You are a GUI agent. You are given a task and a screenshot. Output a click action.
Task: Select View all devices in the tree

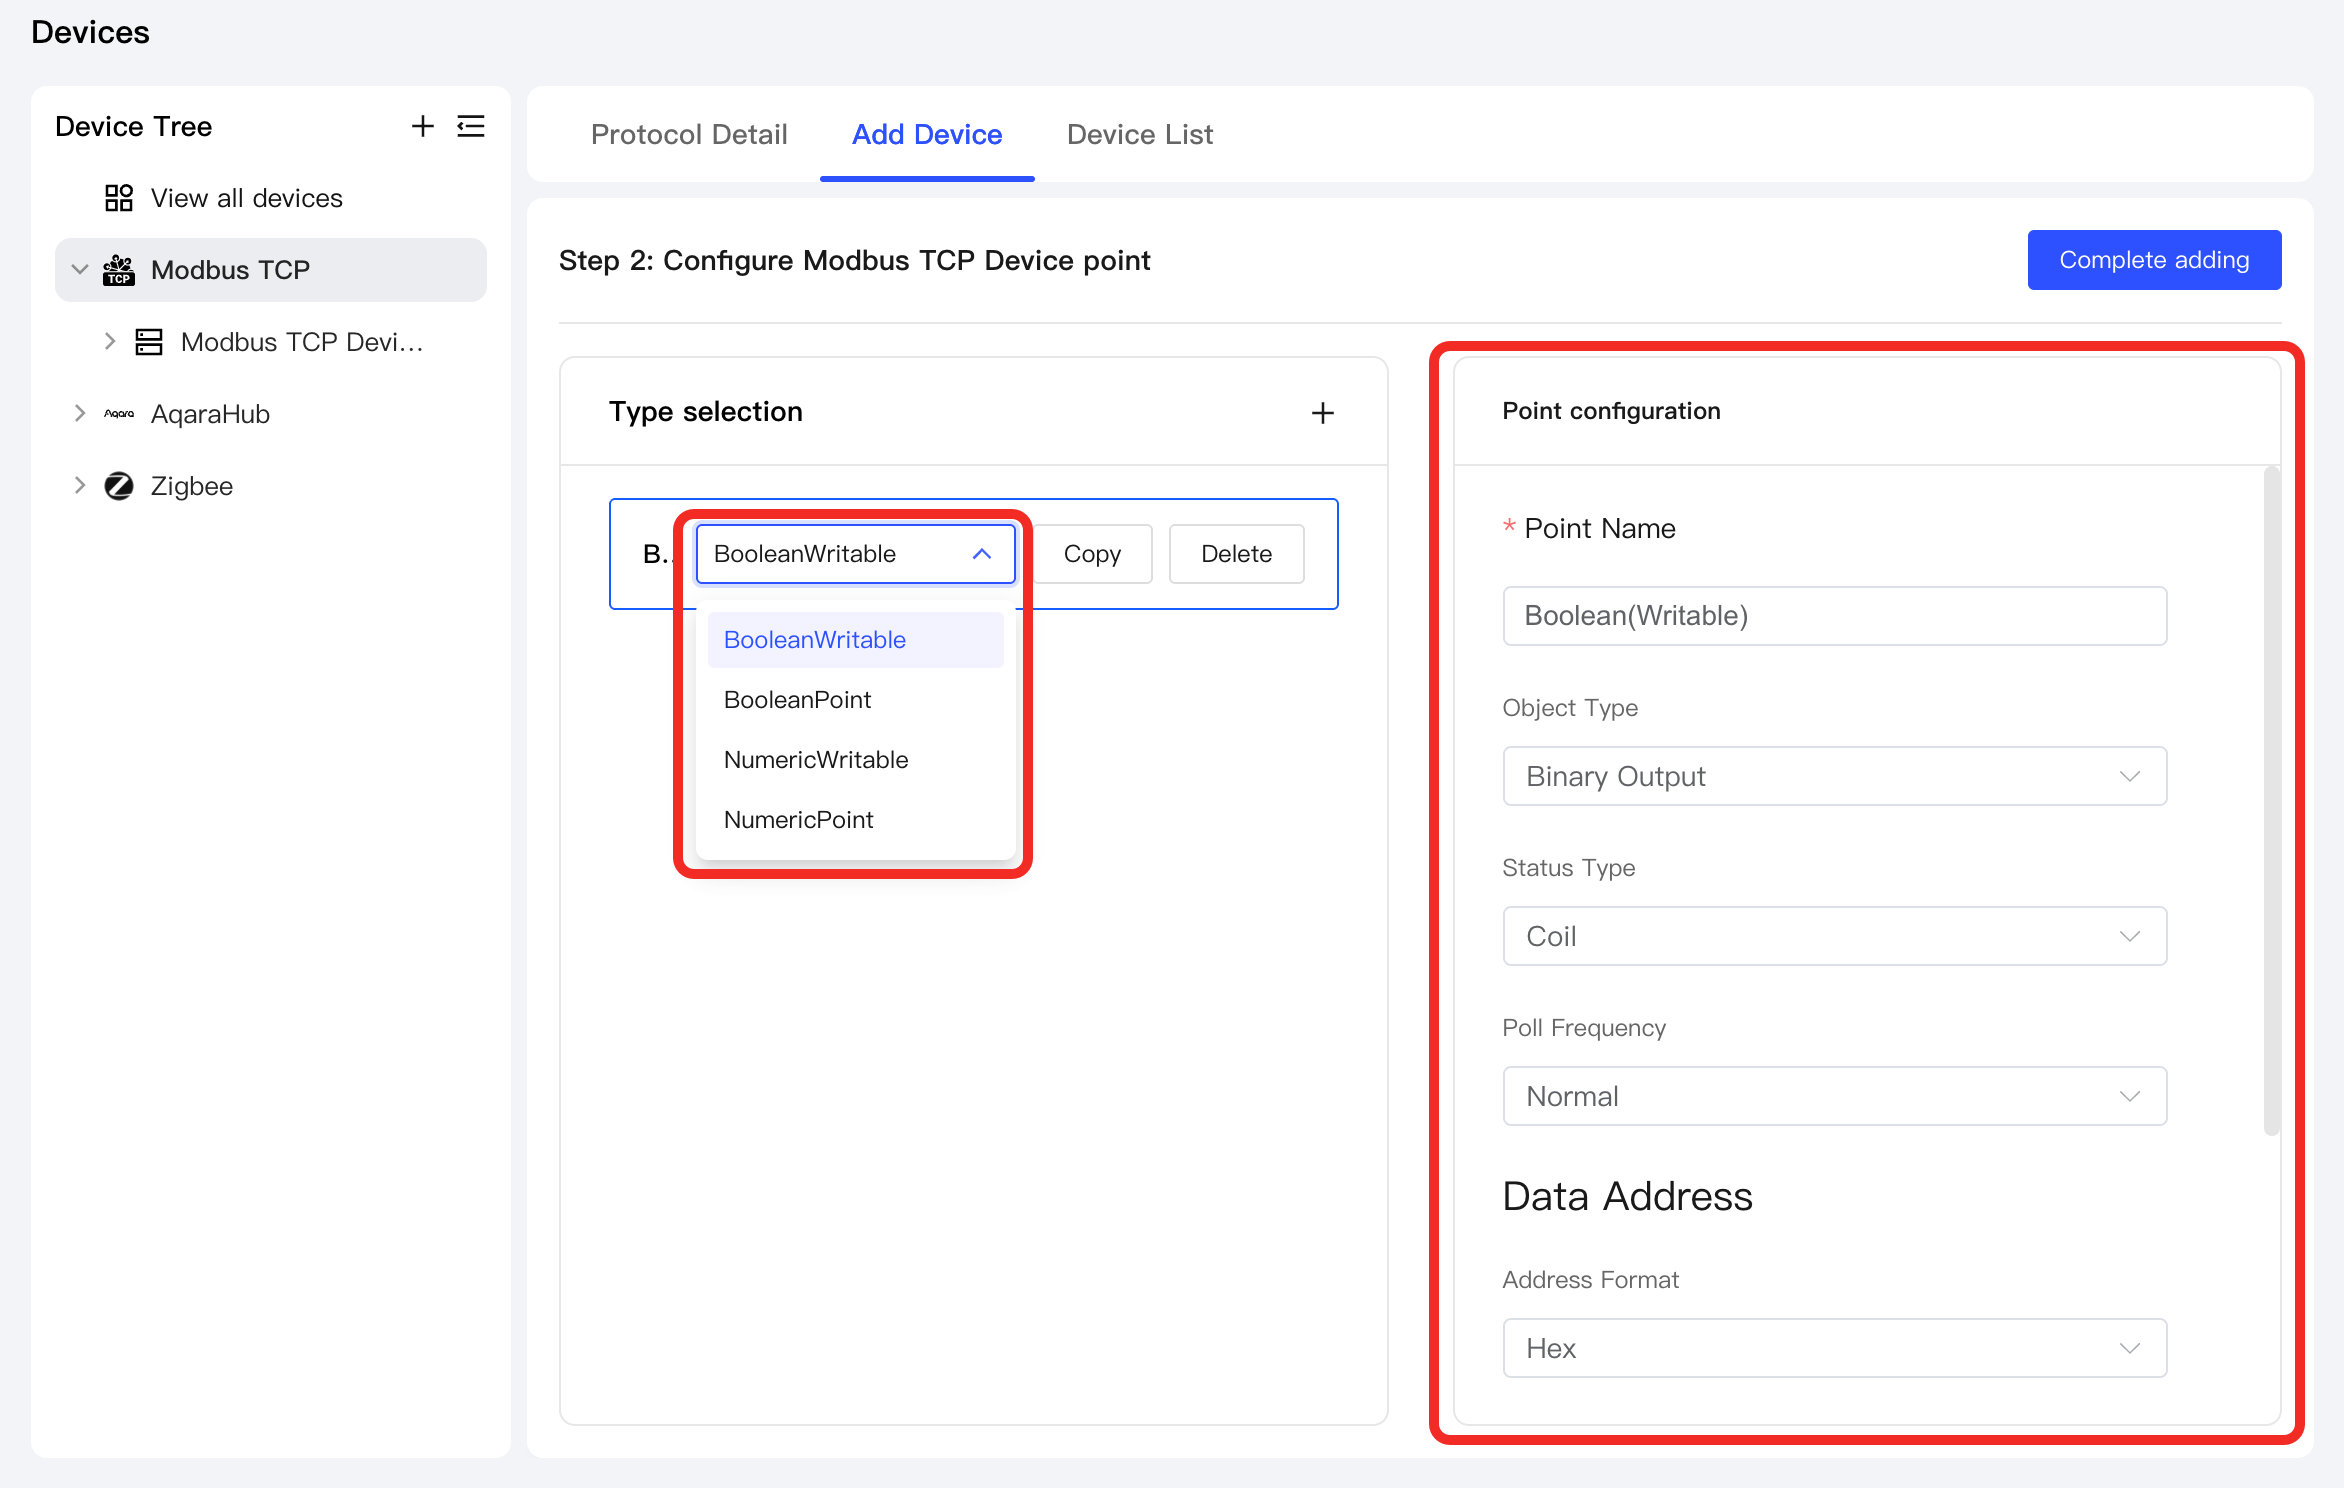247,198
